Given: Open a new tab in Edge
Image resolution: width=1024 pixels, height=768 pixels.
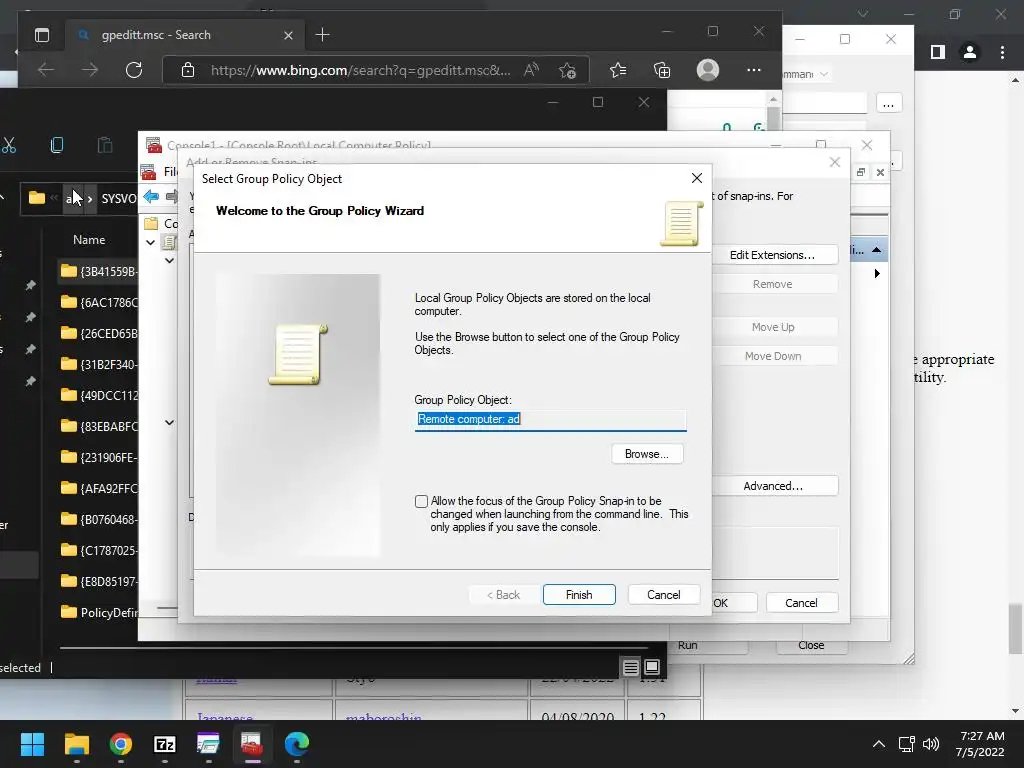Looking at the screenshot, I should click(323, 35).
